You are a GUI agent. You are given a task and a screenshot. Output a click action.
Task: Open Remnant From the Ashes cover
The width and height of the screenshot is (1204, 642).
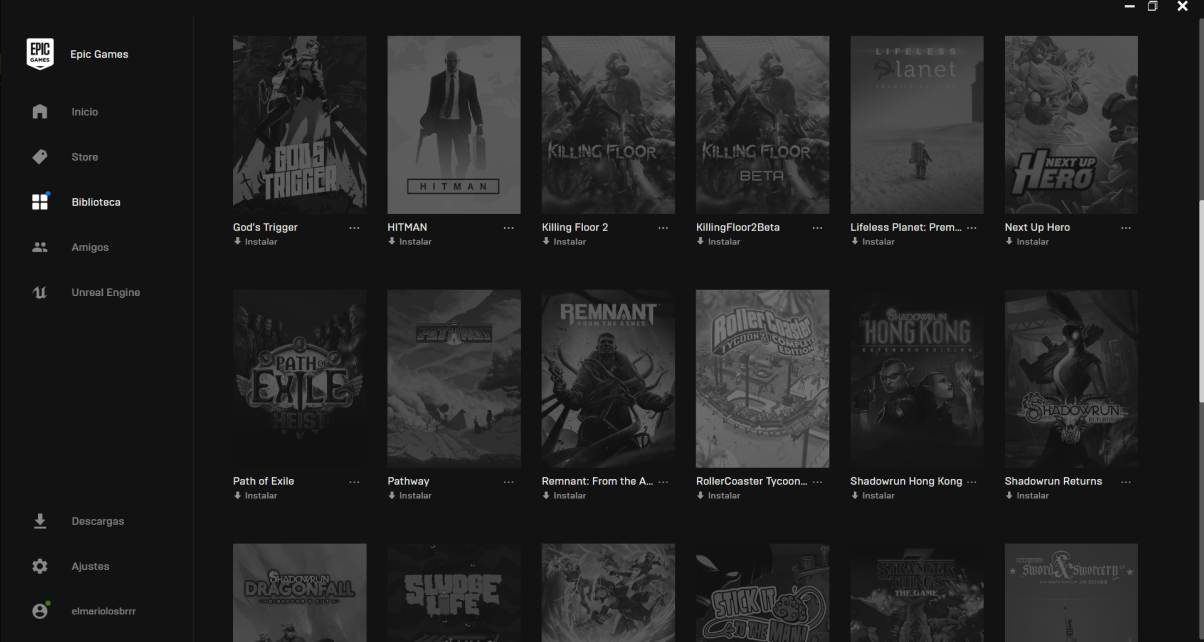(608, 379)
